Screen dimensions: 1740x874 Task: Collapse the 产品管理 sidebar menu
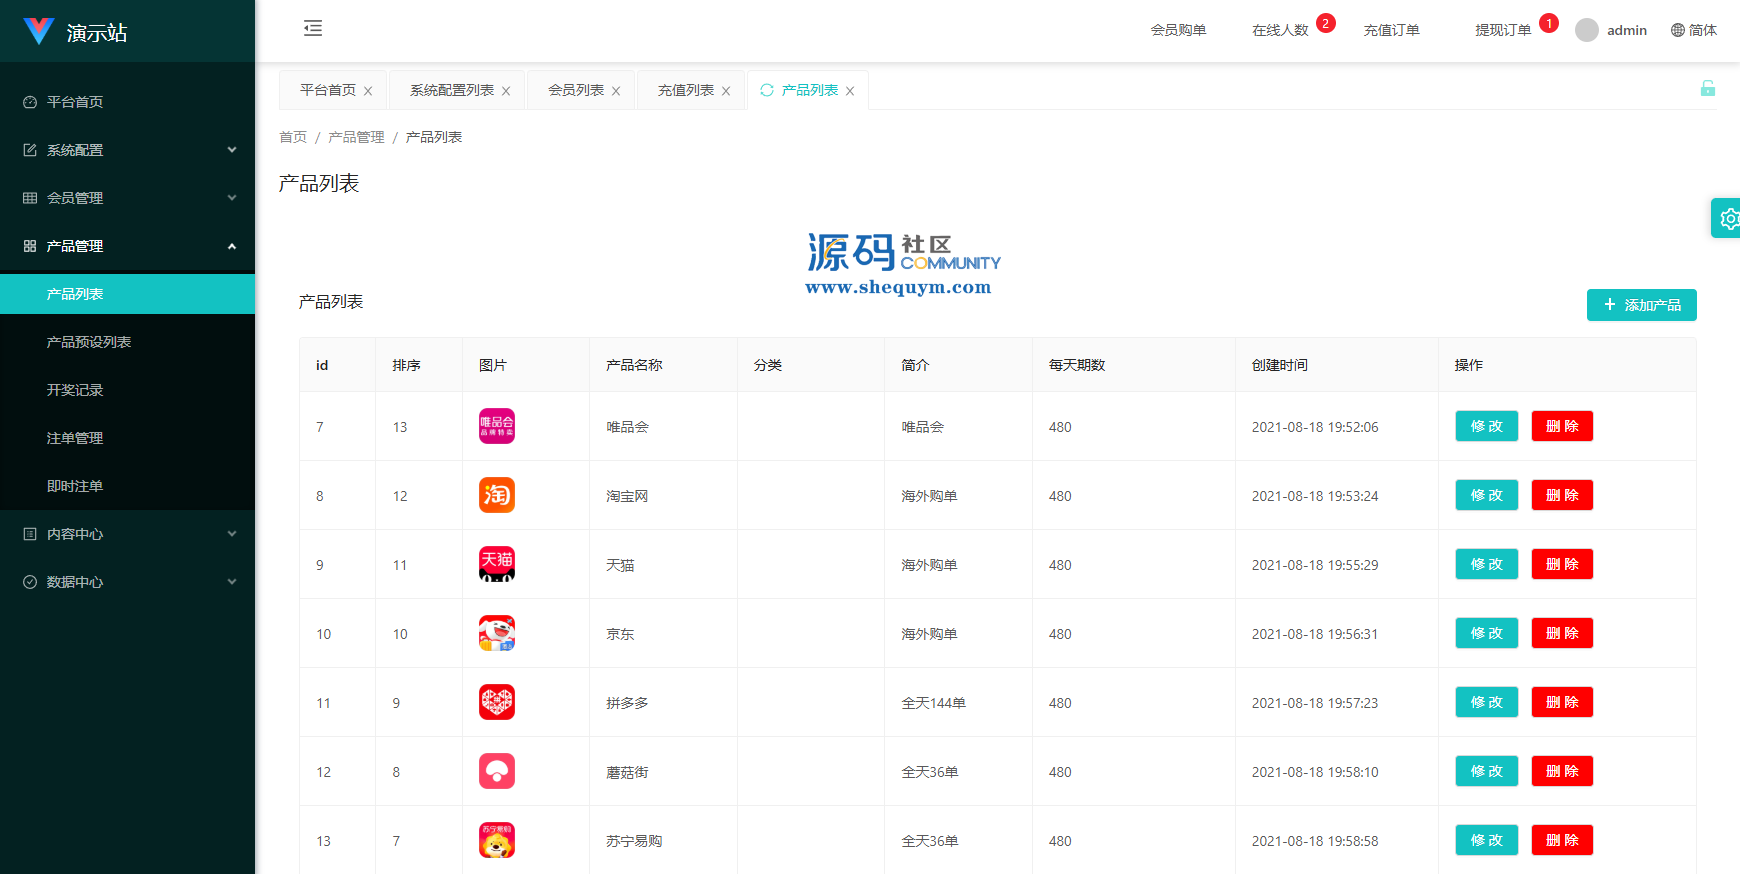(x=128, y=246)
